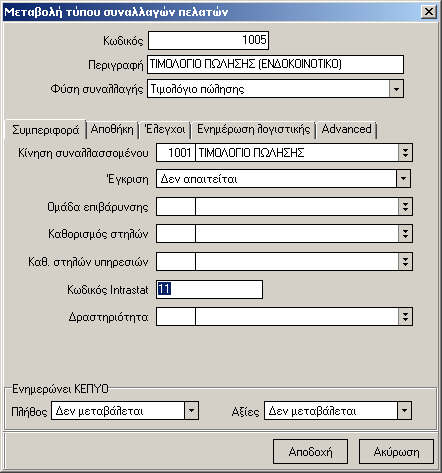Close the dialog with the X button
Screen dimensions: 442x473
coord(429,12)
